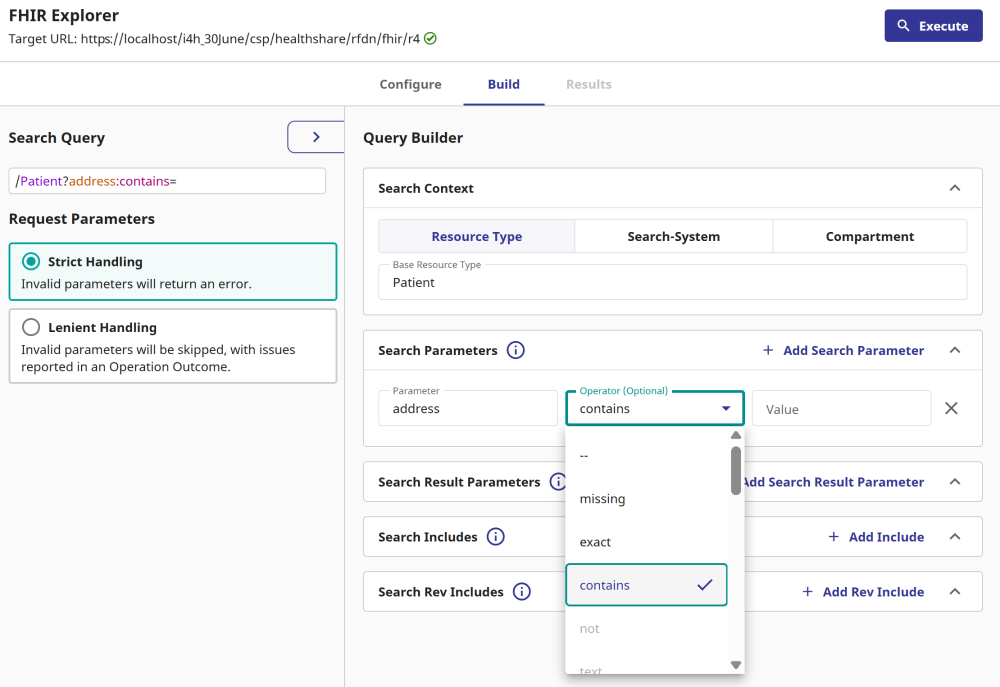The width and height of the screenshot is (1000, 687).
Task: Open the Search Rev Includes info icon
Action: [x=522, y=591]
